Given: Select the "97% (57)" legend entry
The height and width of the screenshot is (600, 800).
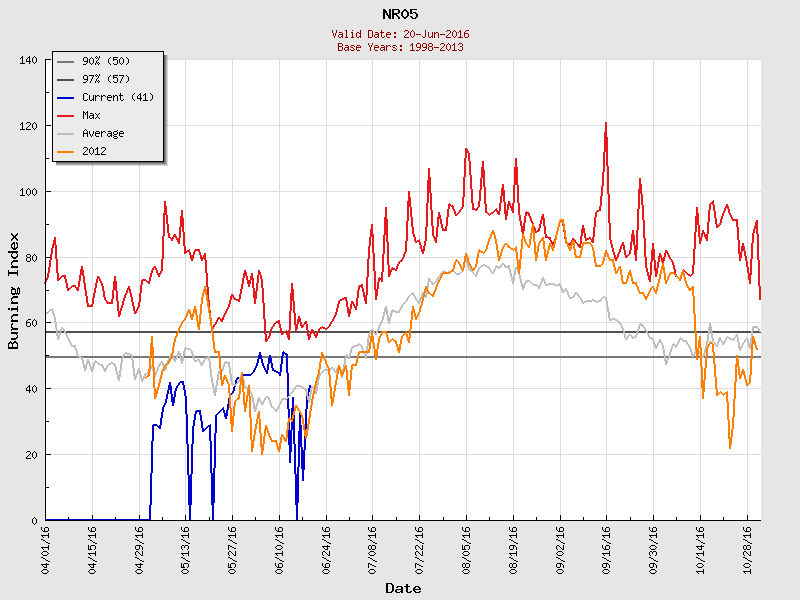Looking at the screenshot, I should (x=103, y=79).
